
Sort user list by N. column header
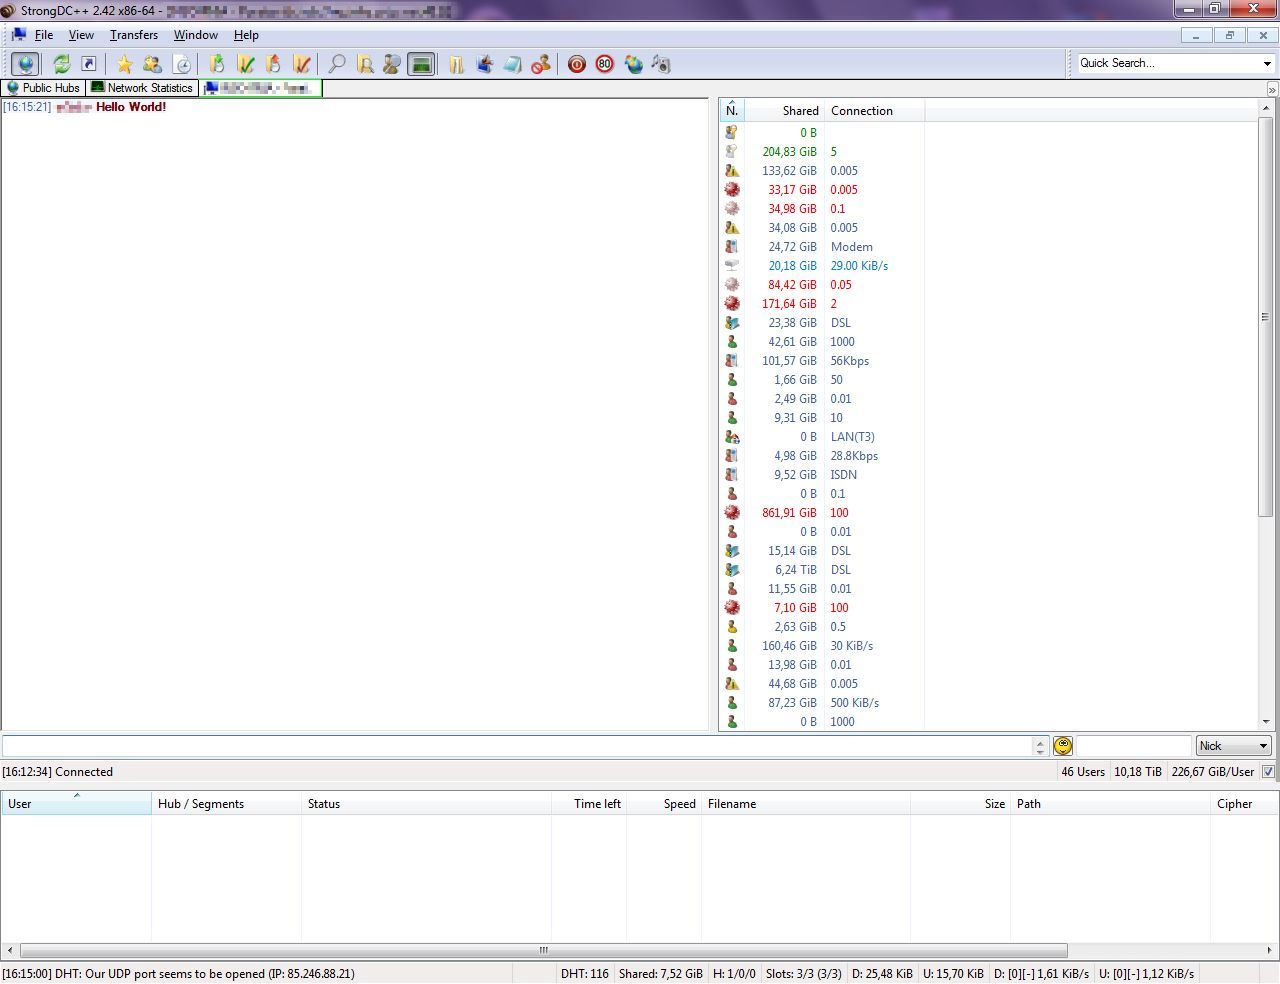tap(732, 111)
